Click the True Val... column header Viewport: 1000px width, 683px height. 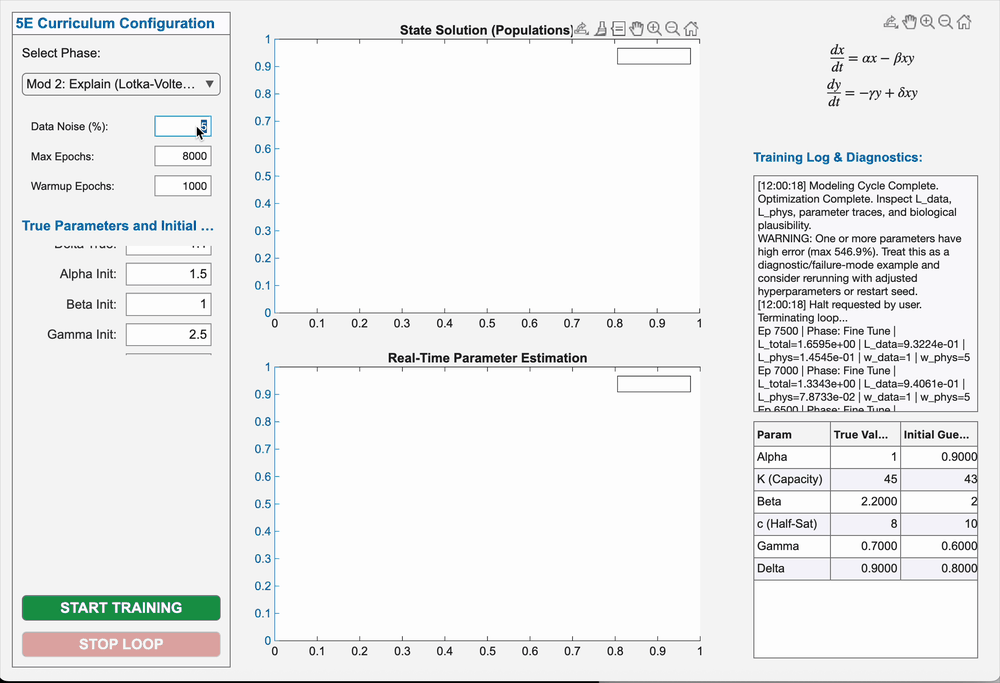click(865, 434)
